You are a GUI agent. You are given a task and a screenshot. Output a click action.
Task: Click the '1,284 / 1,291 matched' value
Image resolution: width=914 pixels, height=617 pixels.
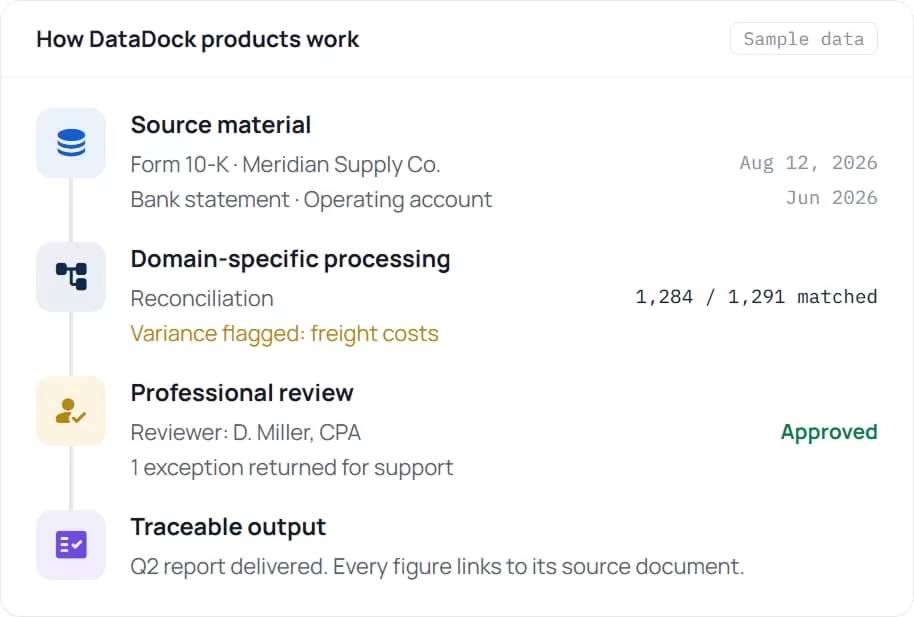pyautogui.click(x=756, y=297)
